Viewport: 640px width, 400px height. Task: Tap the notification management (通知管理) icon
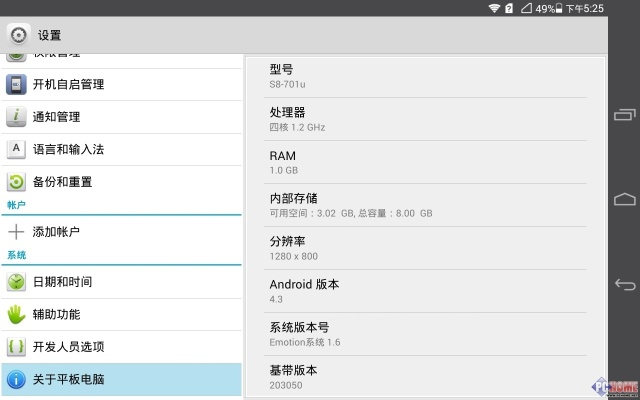point(16,117)
